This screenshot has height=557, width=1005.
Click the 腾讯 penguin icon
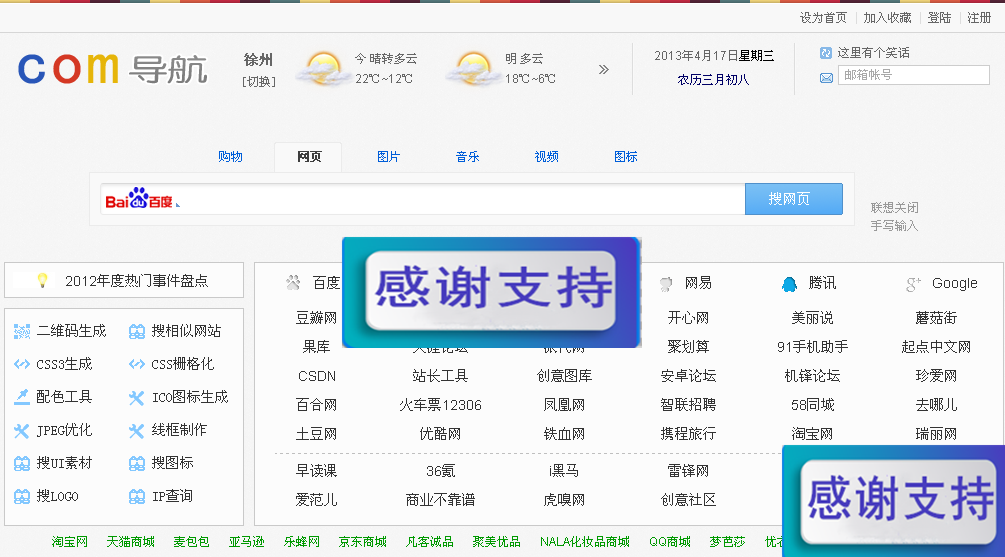790,284
